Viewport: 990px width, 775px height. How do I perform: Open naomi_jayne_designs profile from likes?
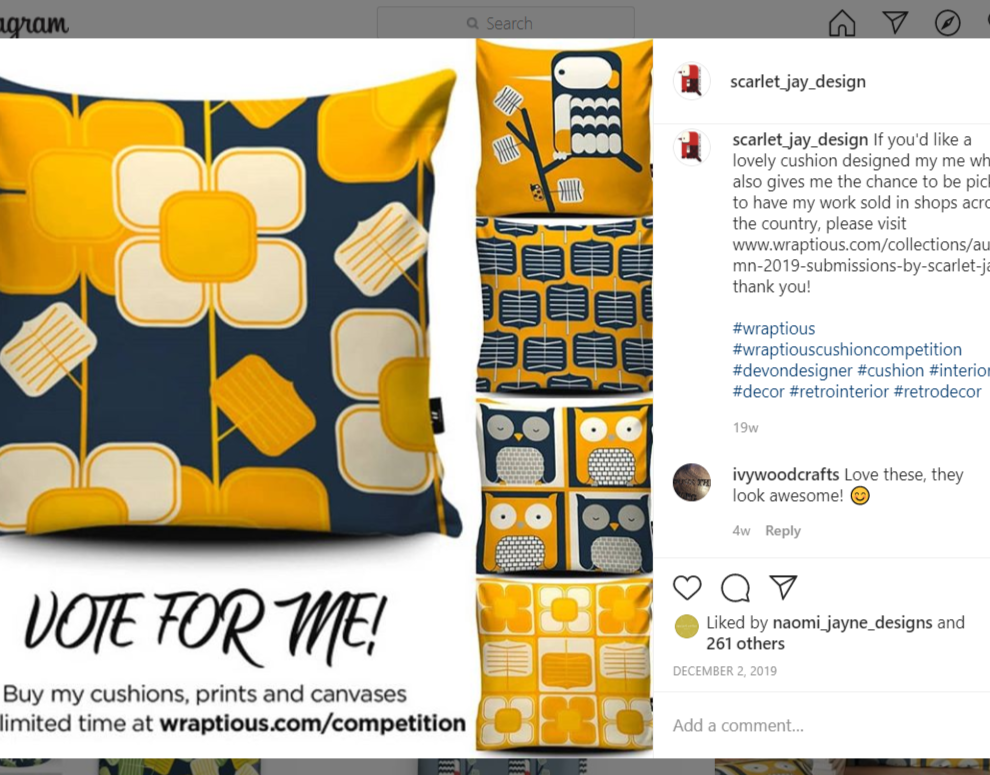point(852,623)
